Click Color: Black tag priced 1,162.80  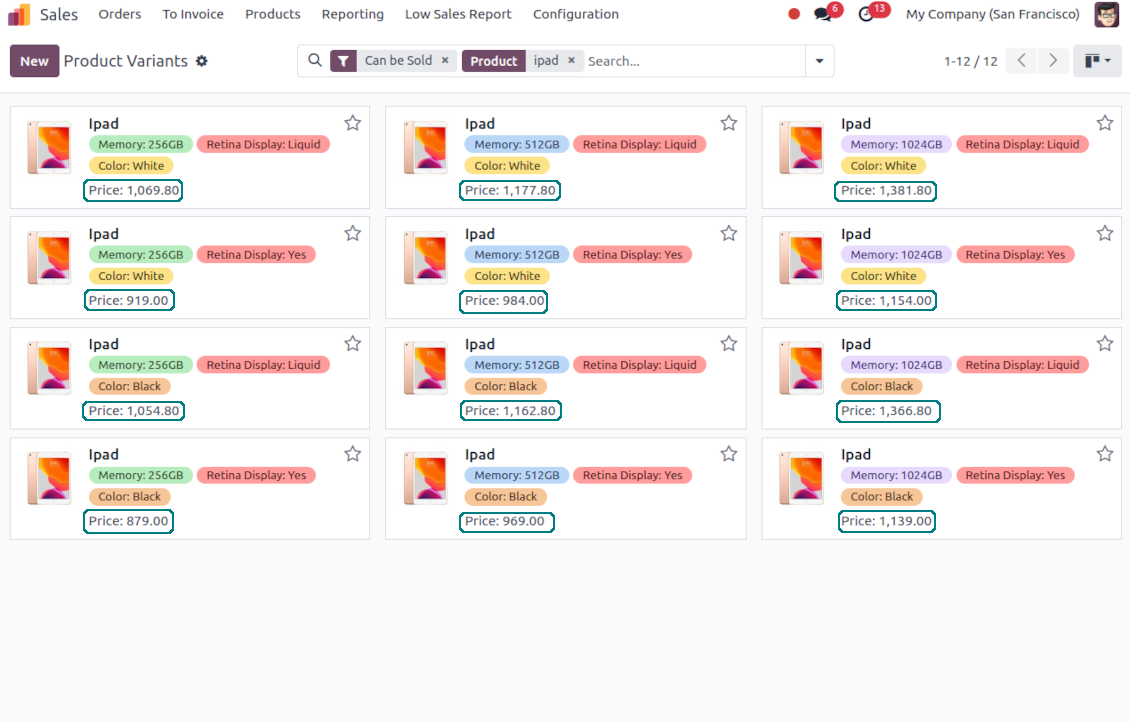505,386
